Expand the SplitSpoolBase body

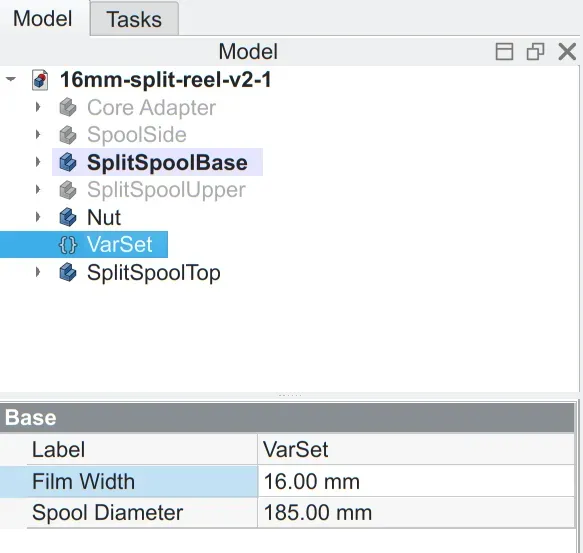(x=38, y=162)
